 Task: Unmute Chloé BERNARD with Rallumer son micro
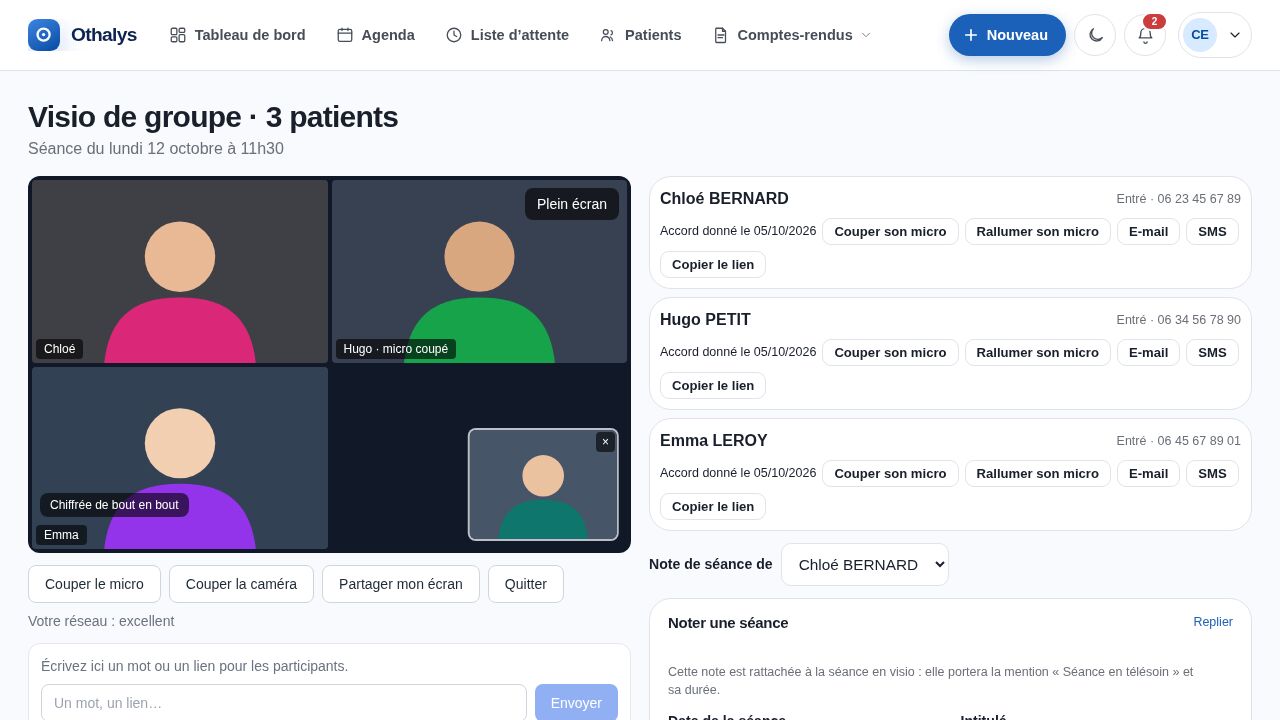[1037, 231]
